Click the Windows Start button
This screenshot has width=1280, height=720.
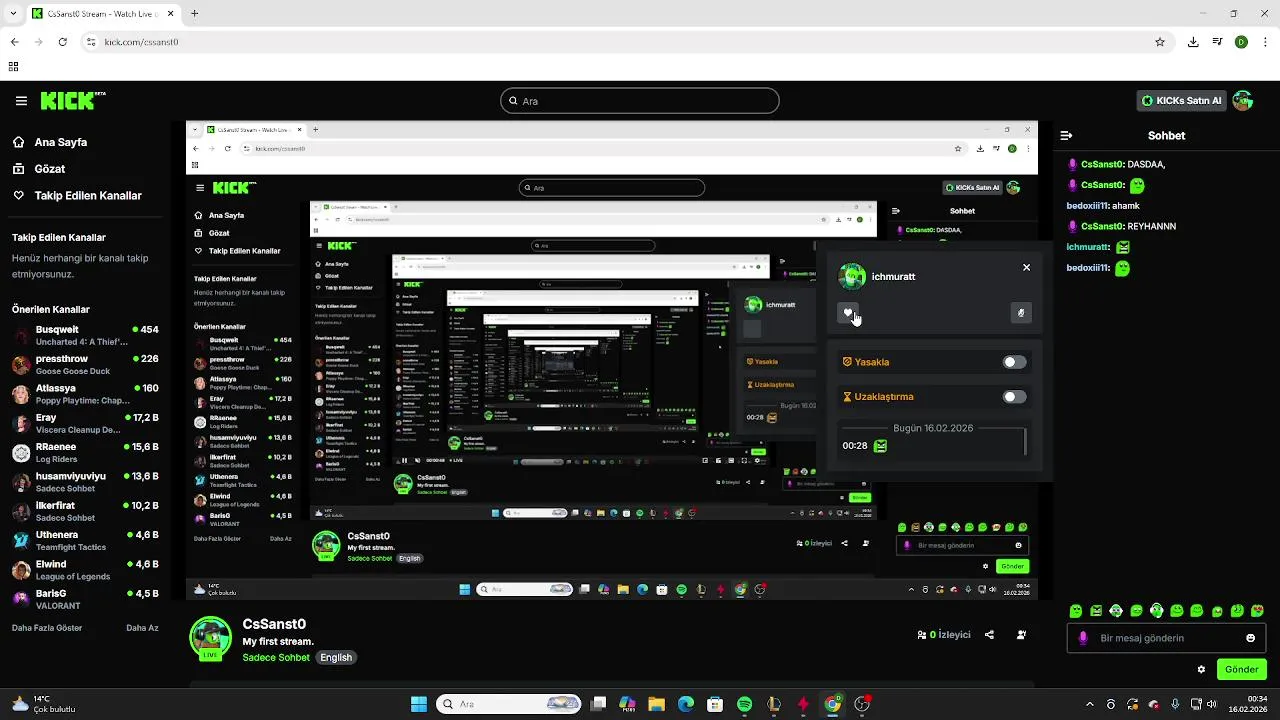click(419, 704)
